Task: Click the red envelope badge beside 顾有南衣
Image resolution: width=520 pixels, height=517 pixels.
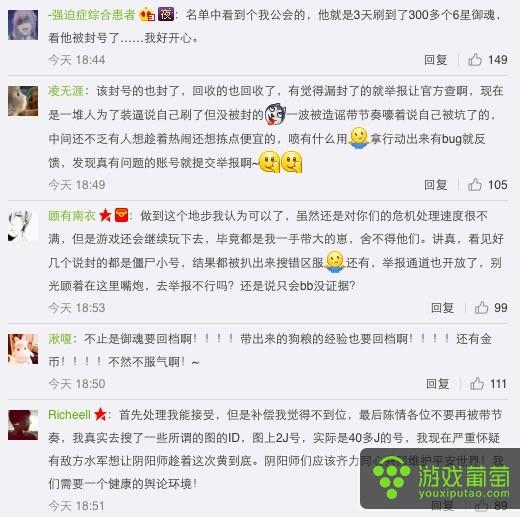Action: 121,215
